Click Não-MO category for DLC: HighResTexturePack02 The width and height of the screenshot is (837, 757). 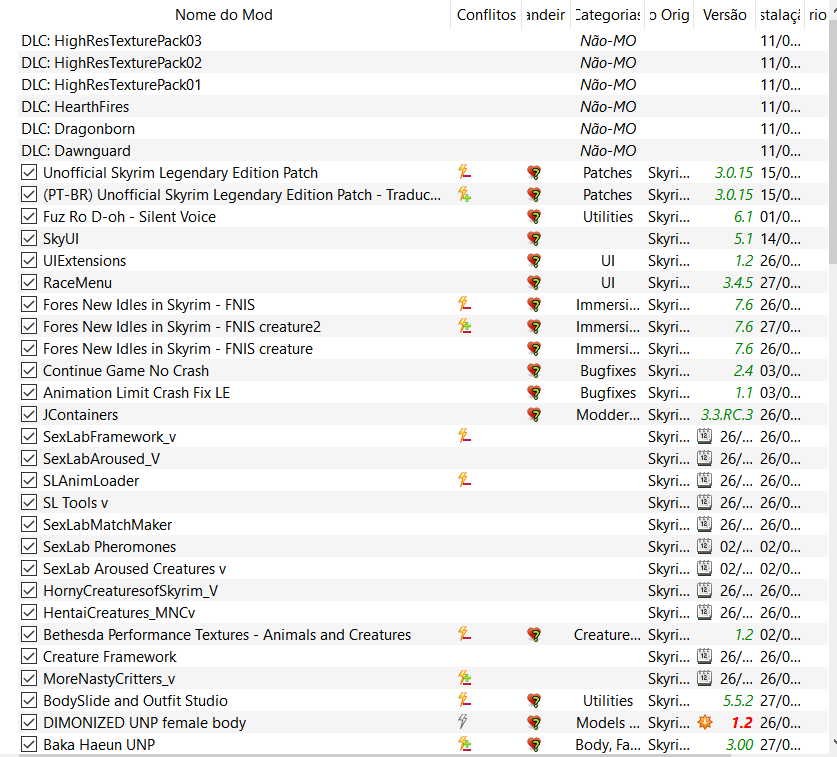click(x=608, y=62)
